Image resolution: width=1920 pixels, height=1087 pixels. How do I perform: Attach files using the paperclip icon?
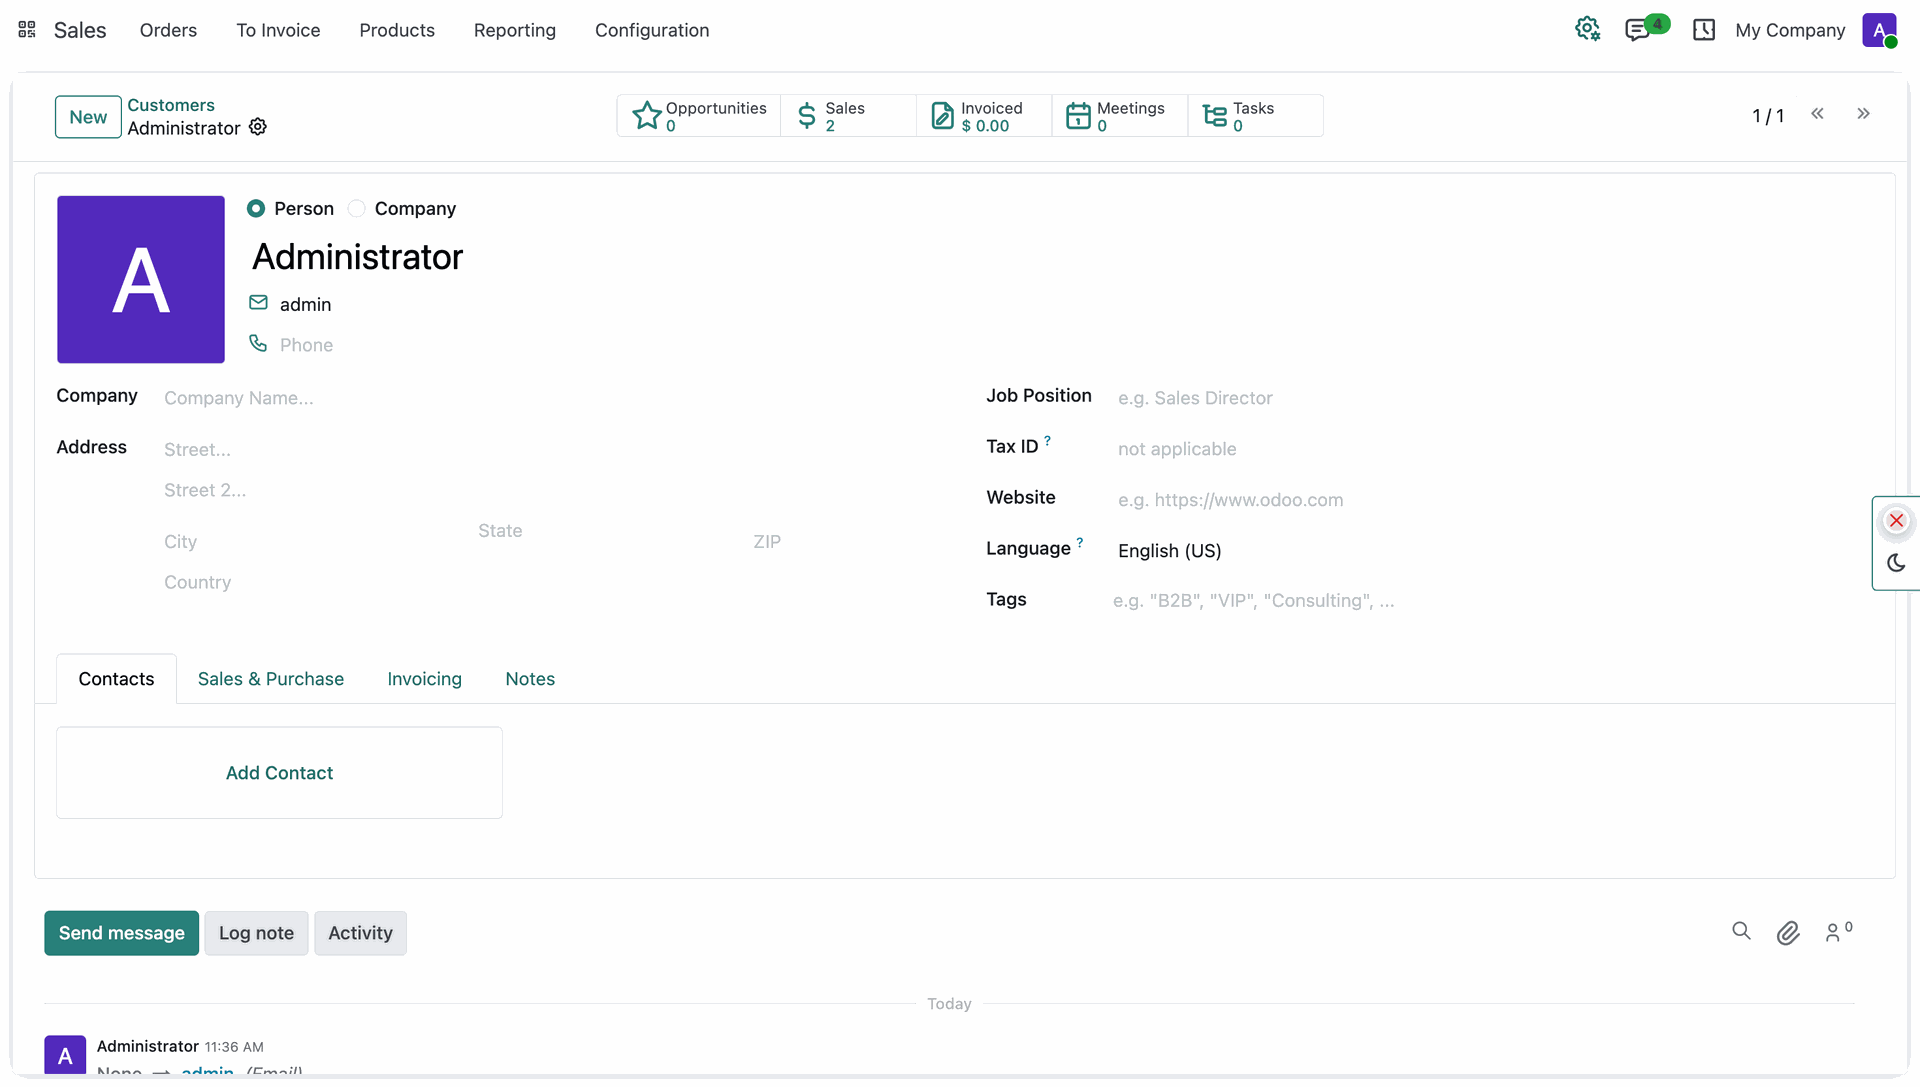(1788, 933)
